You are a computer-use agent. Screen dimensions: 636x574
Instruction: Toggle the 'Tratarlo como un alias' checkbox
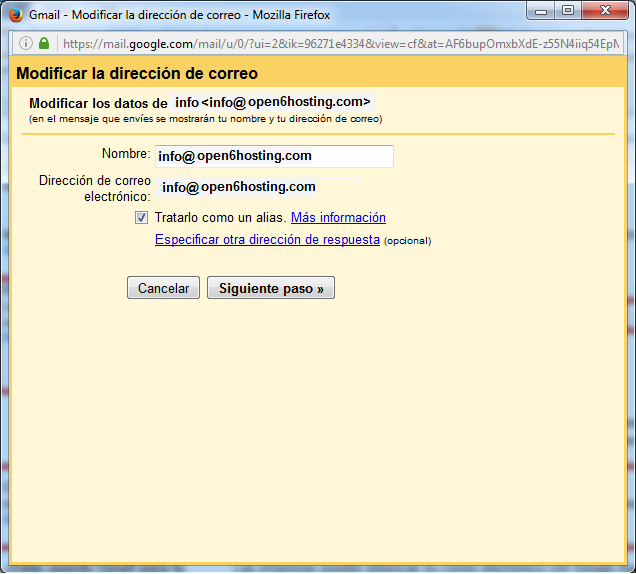[141, 218]
